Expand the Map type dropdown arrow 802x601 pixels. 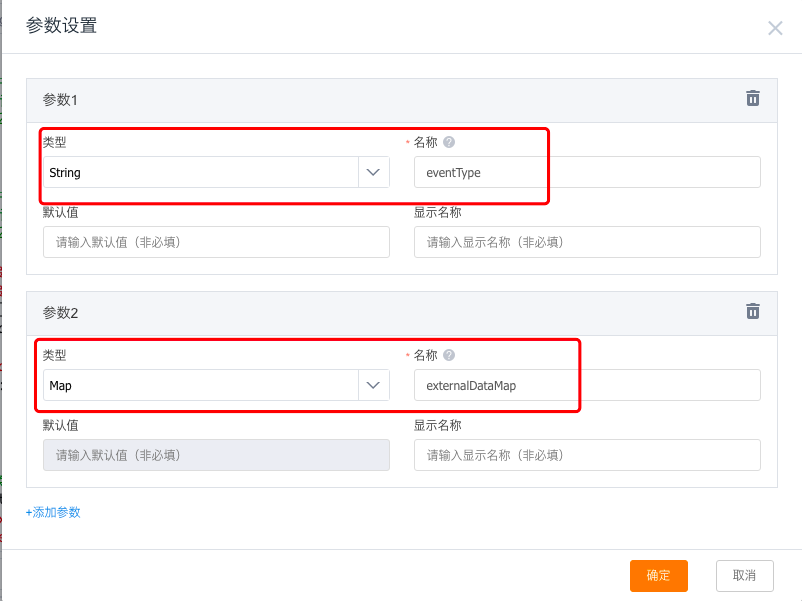pyautogui.click(x=373, y=385)
